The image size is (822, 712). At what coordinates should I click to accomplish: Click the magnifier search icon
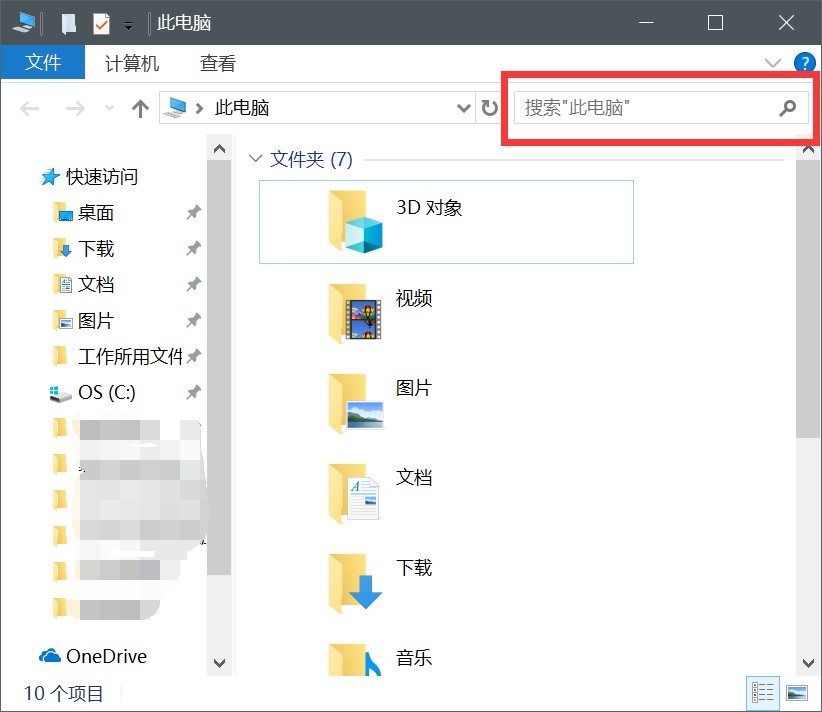788,108
